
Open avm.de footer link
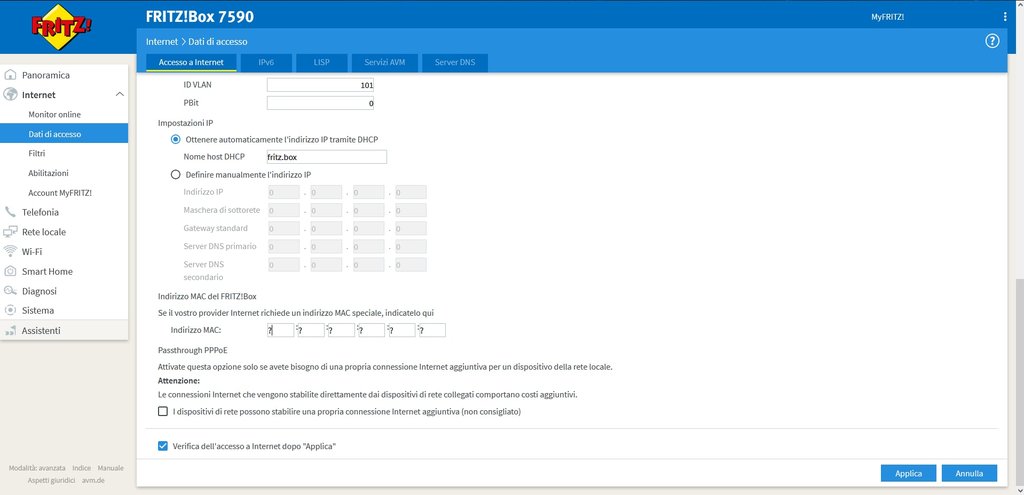pos(93,481)
